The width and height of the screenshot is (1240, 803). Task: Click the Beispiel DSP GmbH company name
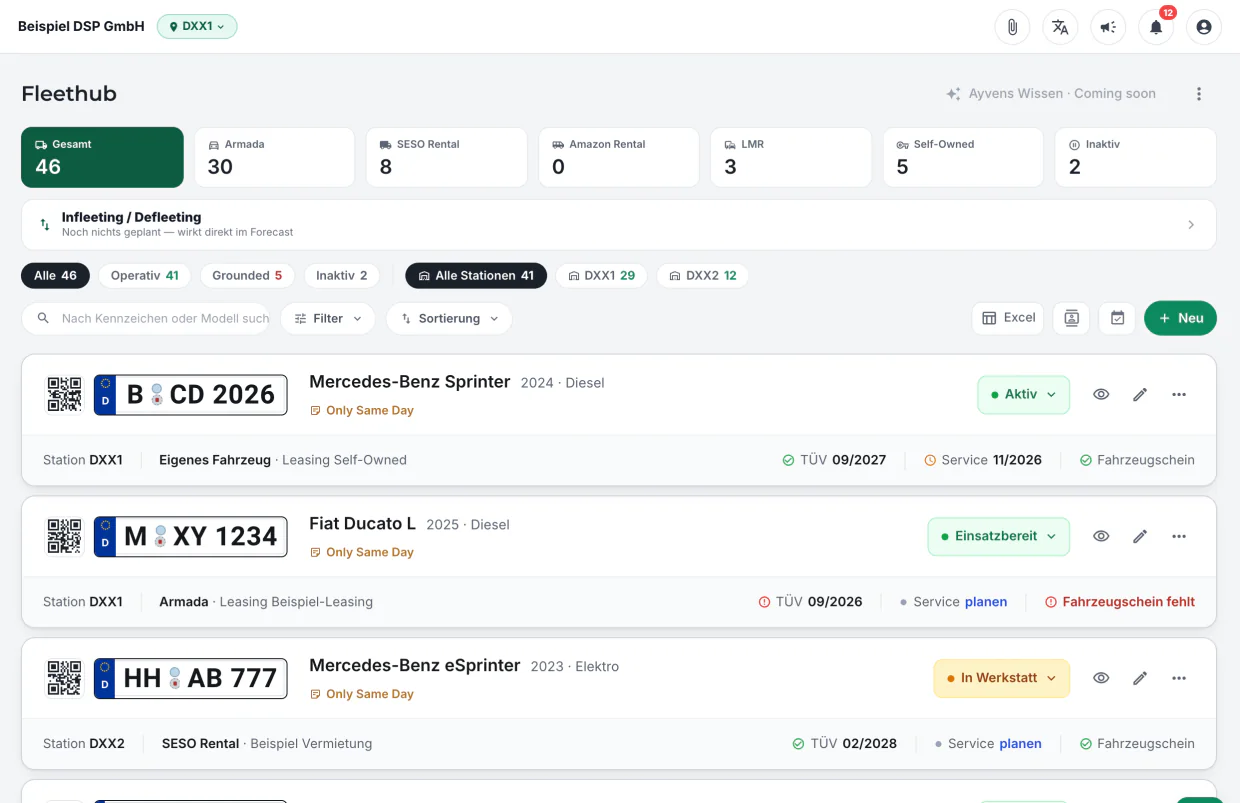click(x=81, y=27)
